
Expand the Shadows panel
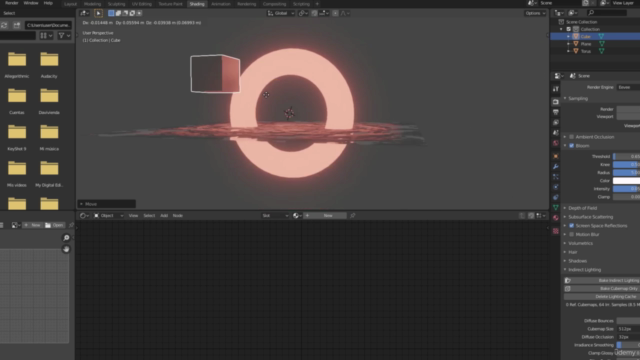pos(576,261)
